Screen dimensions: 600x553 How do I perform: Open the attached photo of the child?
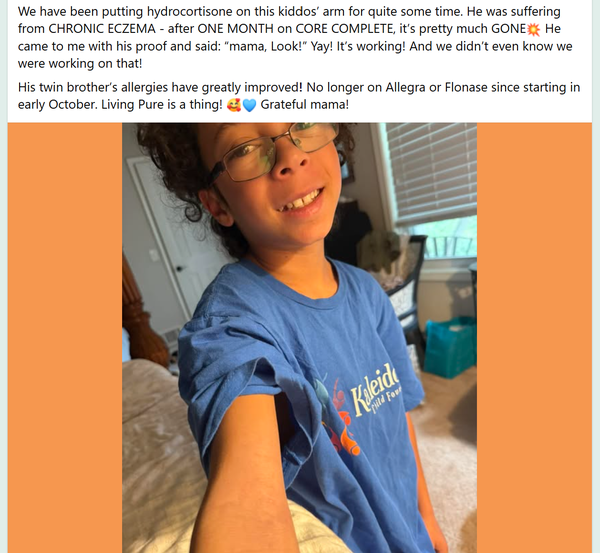click(299, 338)
